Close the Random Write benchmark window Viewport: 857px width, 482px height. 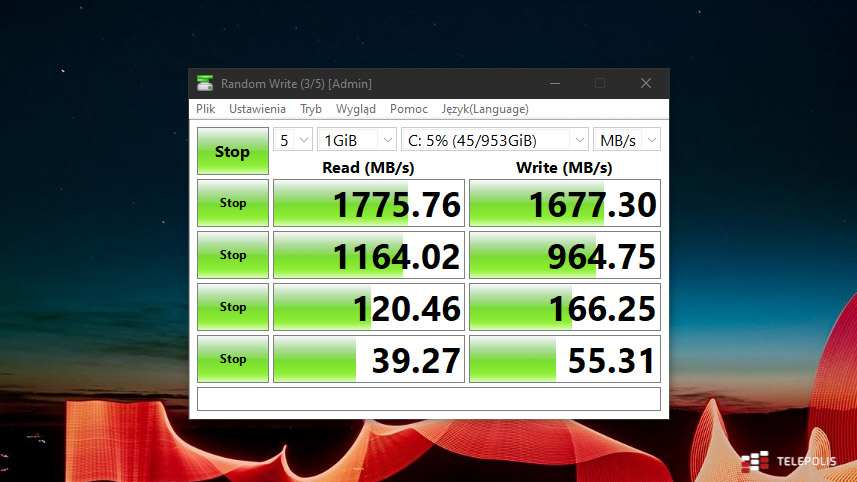tap(646, 83)
